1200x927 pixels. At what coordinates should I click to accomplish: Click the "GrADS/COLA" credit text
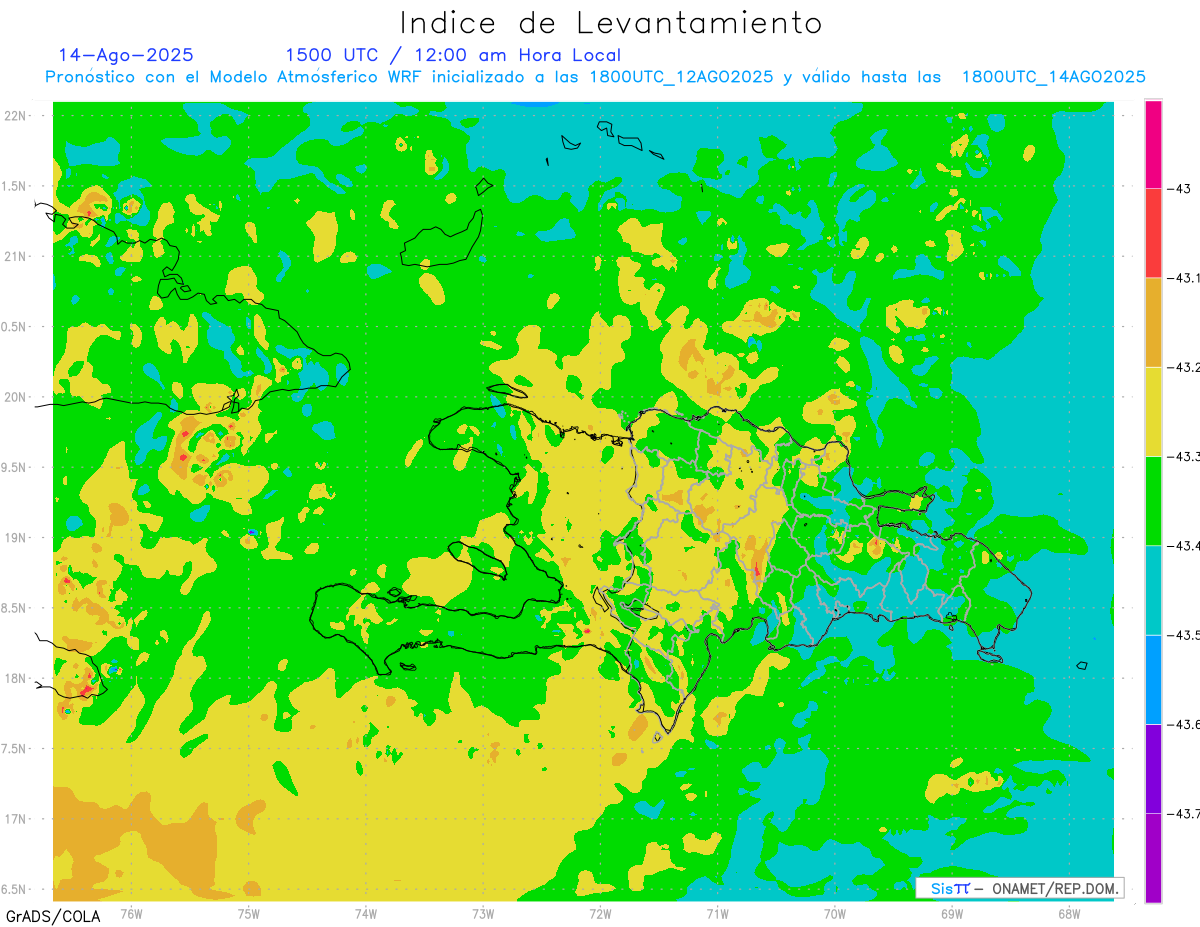(52, 916)
